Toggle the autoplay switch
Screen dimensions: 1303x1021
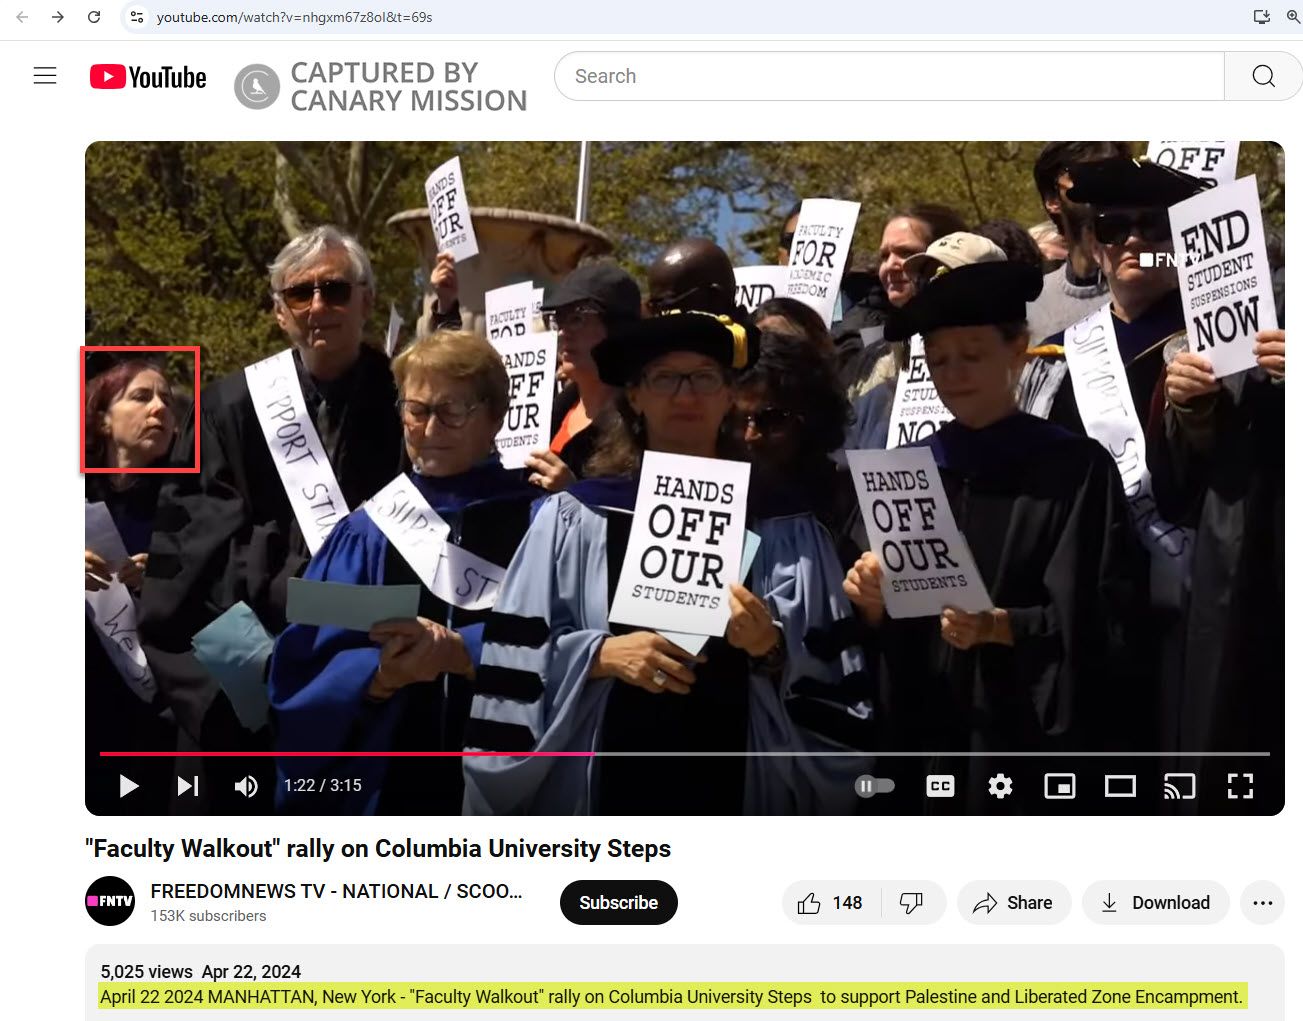(874, 786)
